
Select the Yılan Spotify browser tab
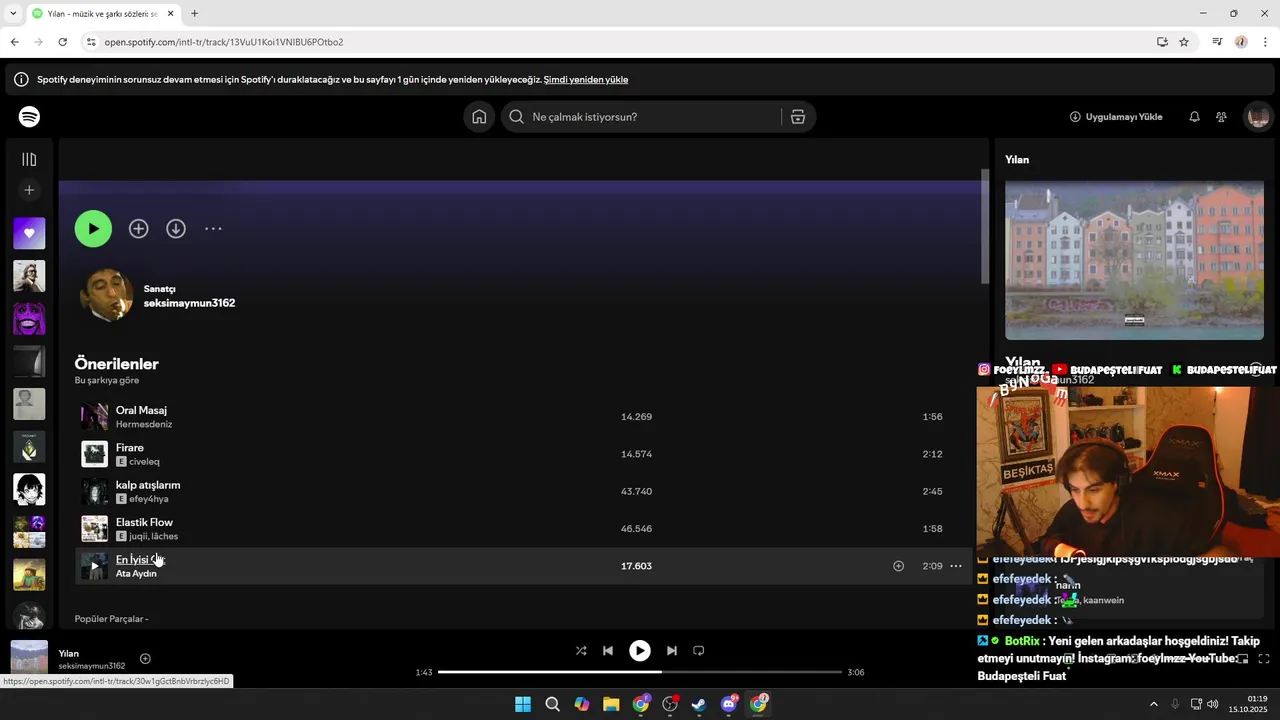pyautogui.click(x=102, y=14)
